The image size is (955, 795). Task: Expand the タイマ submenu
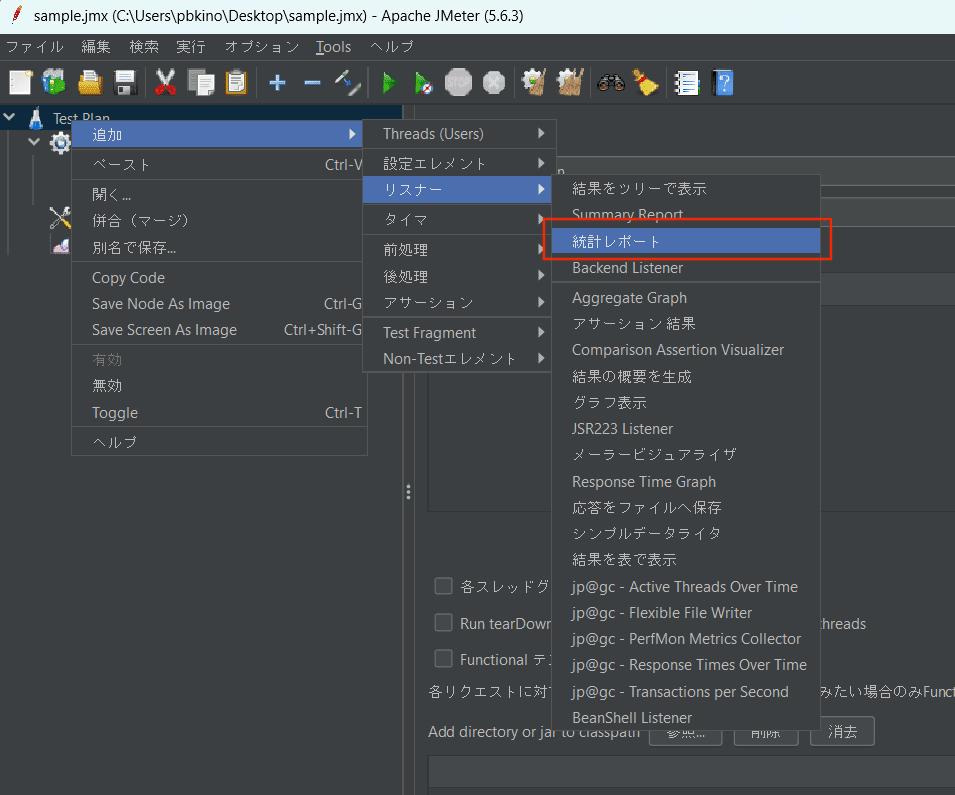[457, 219]
